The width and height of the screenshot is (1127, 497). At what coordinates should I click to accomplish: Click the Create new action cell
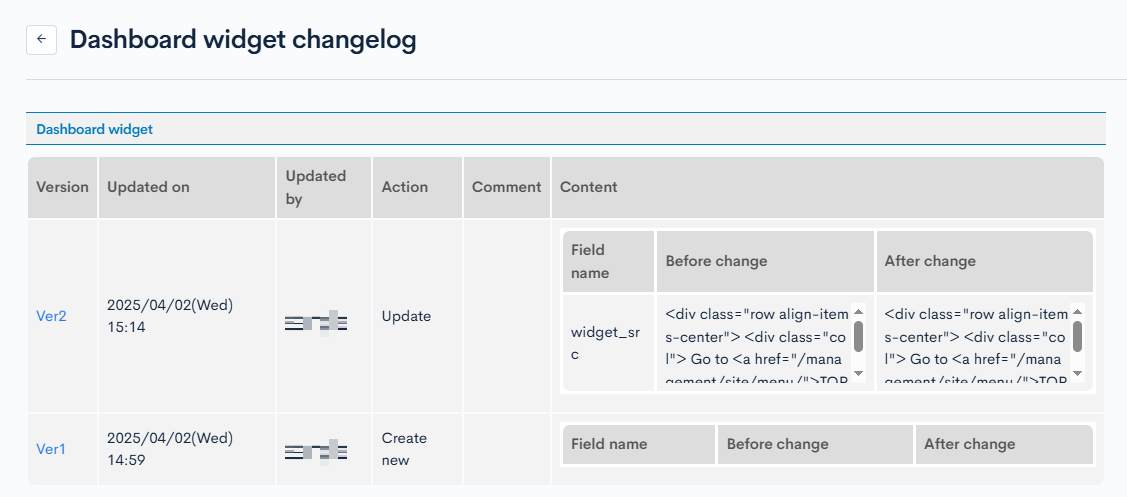point(404,449)
